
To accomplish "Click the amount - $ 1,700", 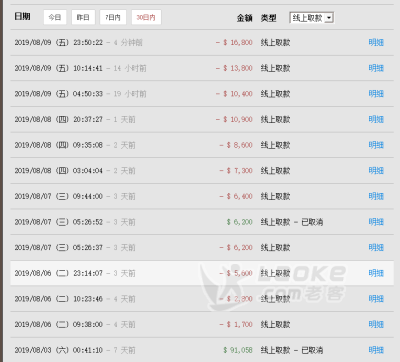I will (236, 324).
